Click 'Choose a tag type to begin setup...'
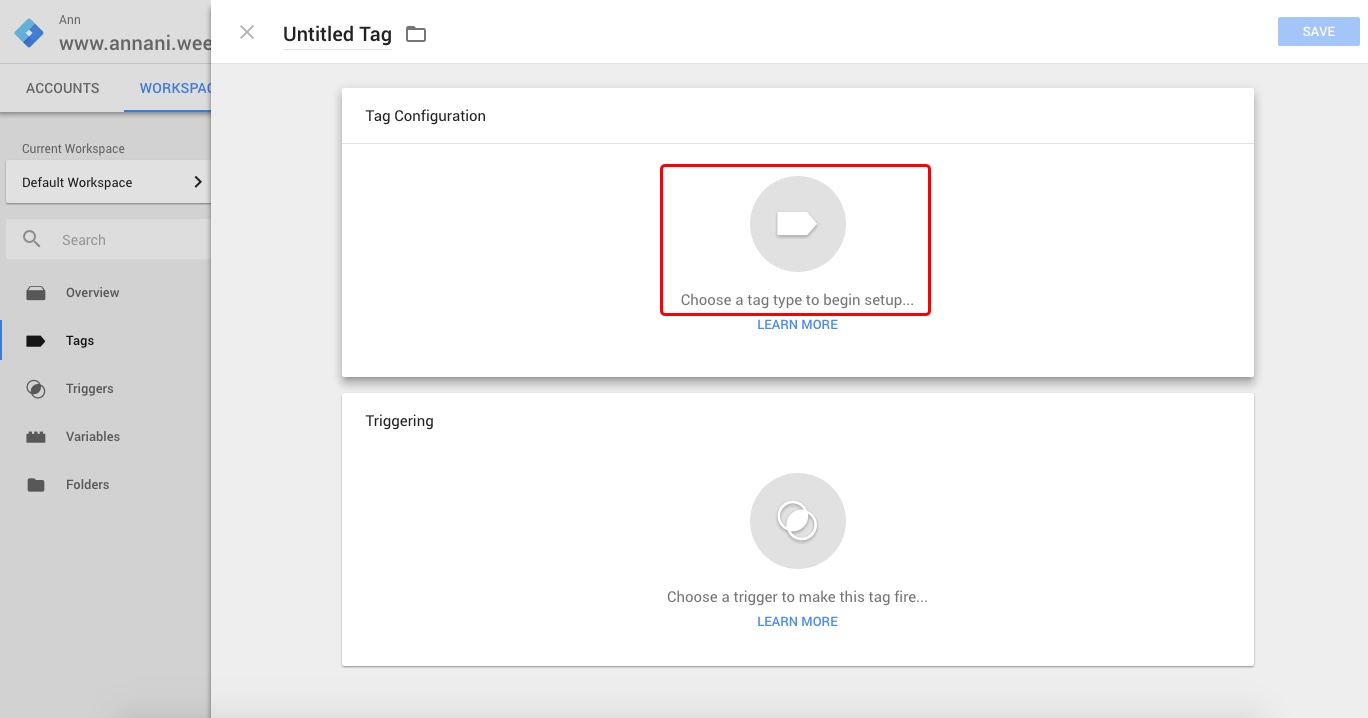 click(x=797, y=300)
